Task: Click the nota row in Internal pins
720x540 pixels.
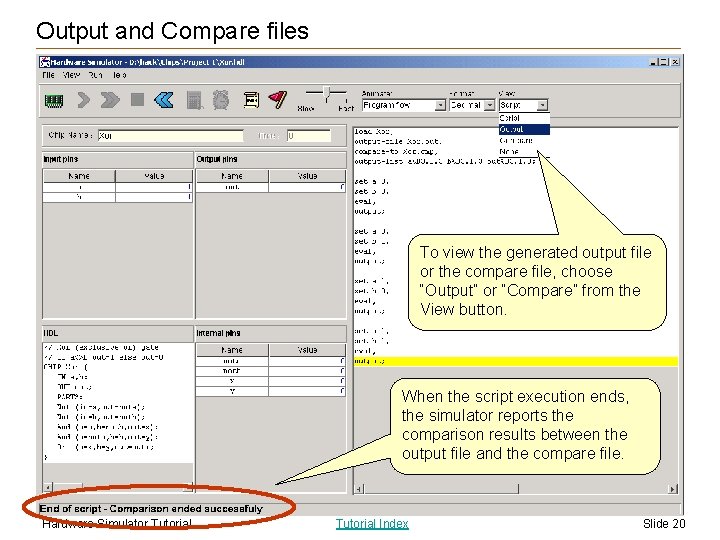Action: point(271,361)
